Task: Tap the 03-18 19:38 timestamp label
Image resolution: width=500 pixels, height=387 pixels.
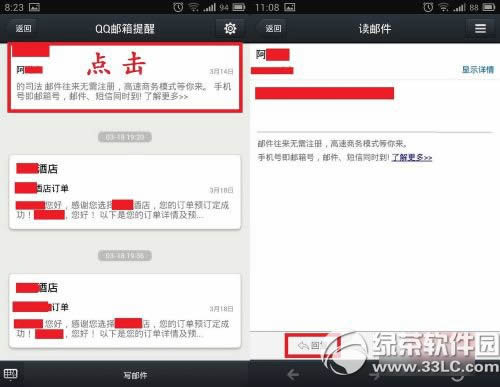Action: (x=125, y=256)
